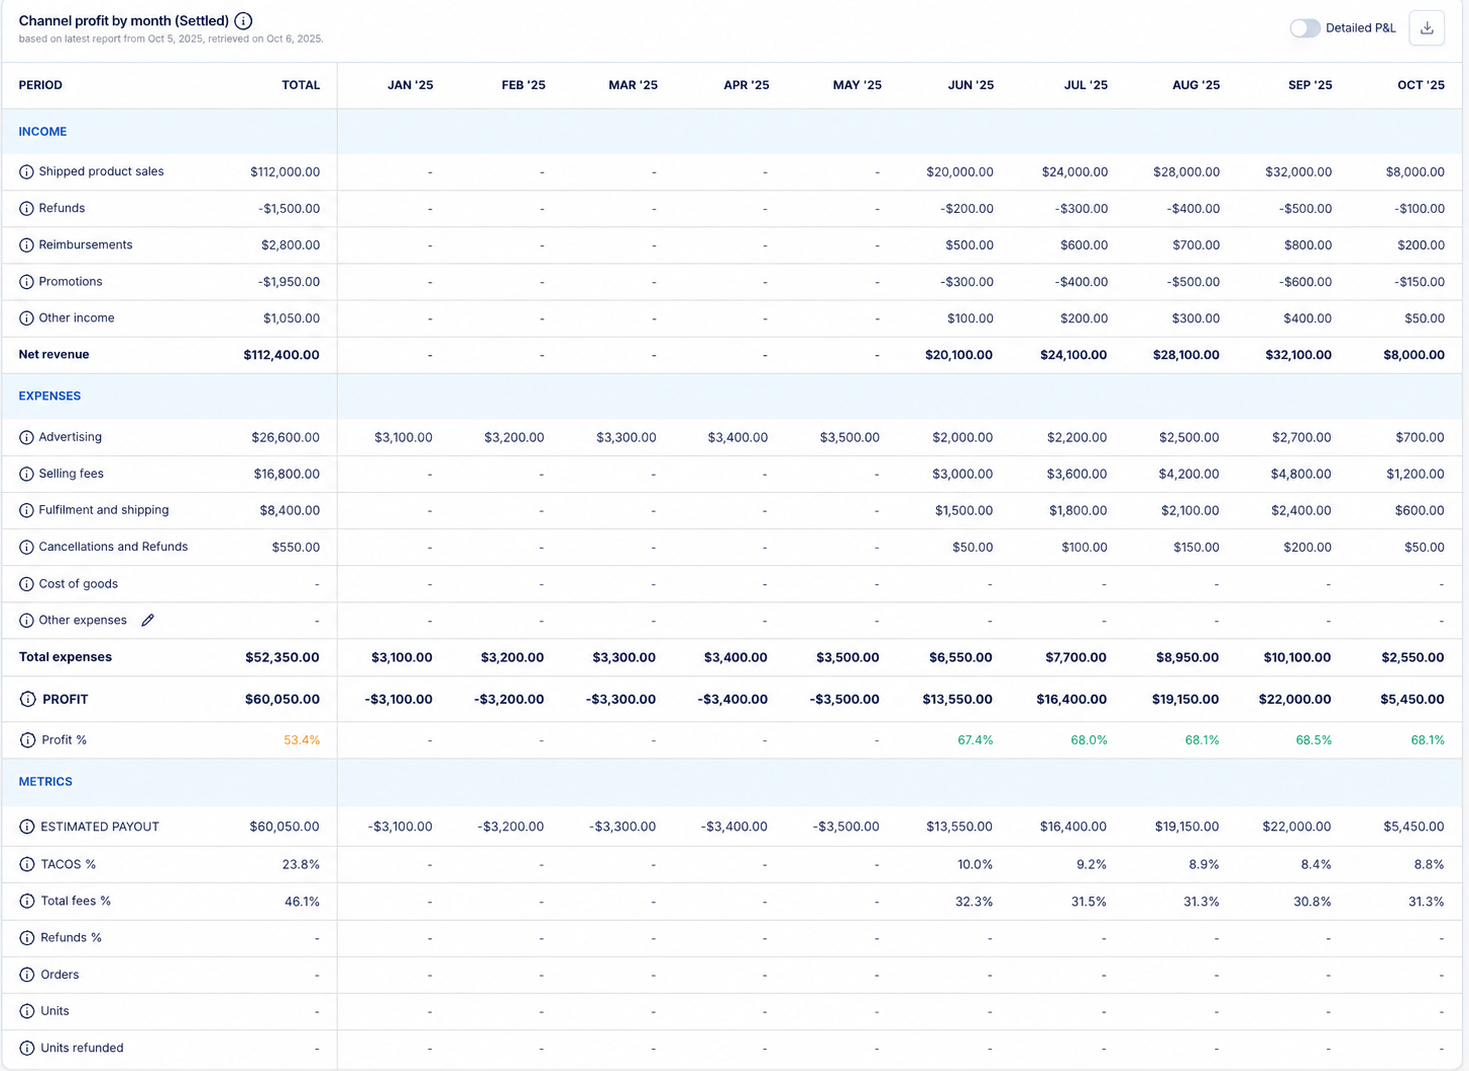This screenshot has height=1071, width=1469.
Task: Edit Other expenses with the pencil icon
Action: click(148, 620)
